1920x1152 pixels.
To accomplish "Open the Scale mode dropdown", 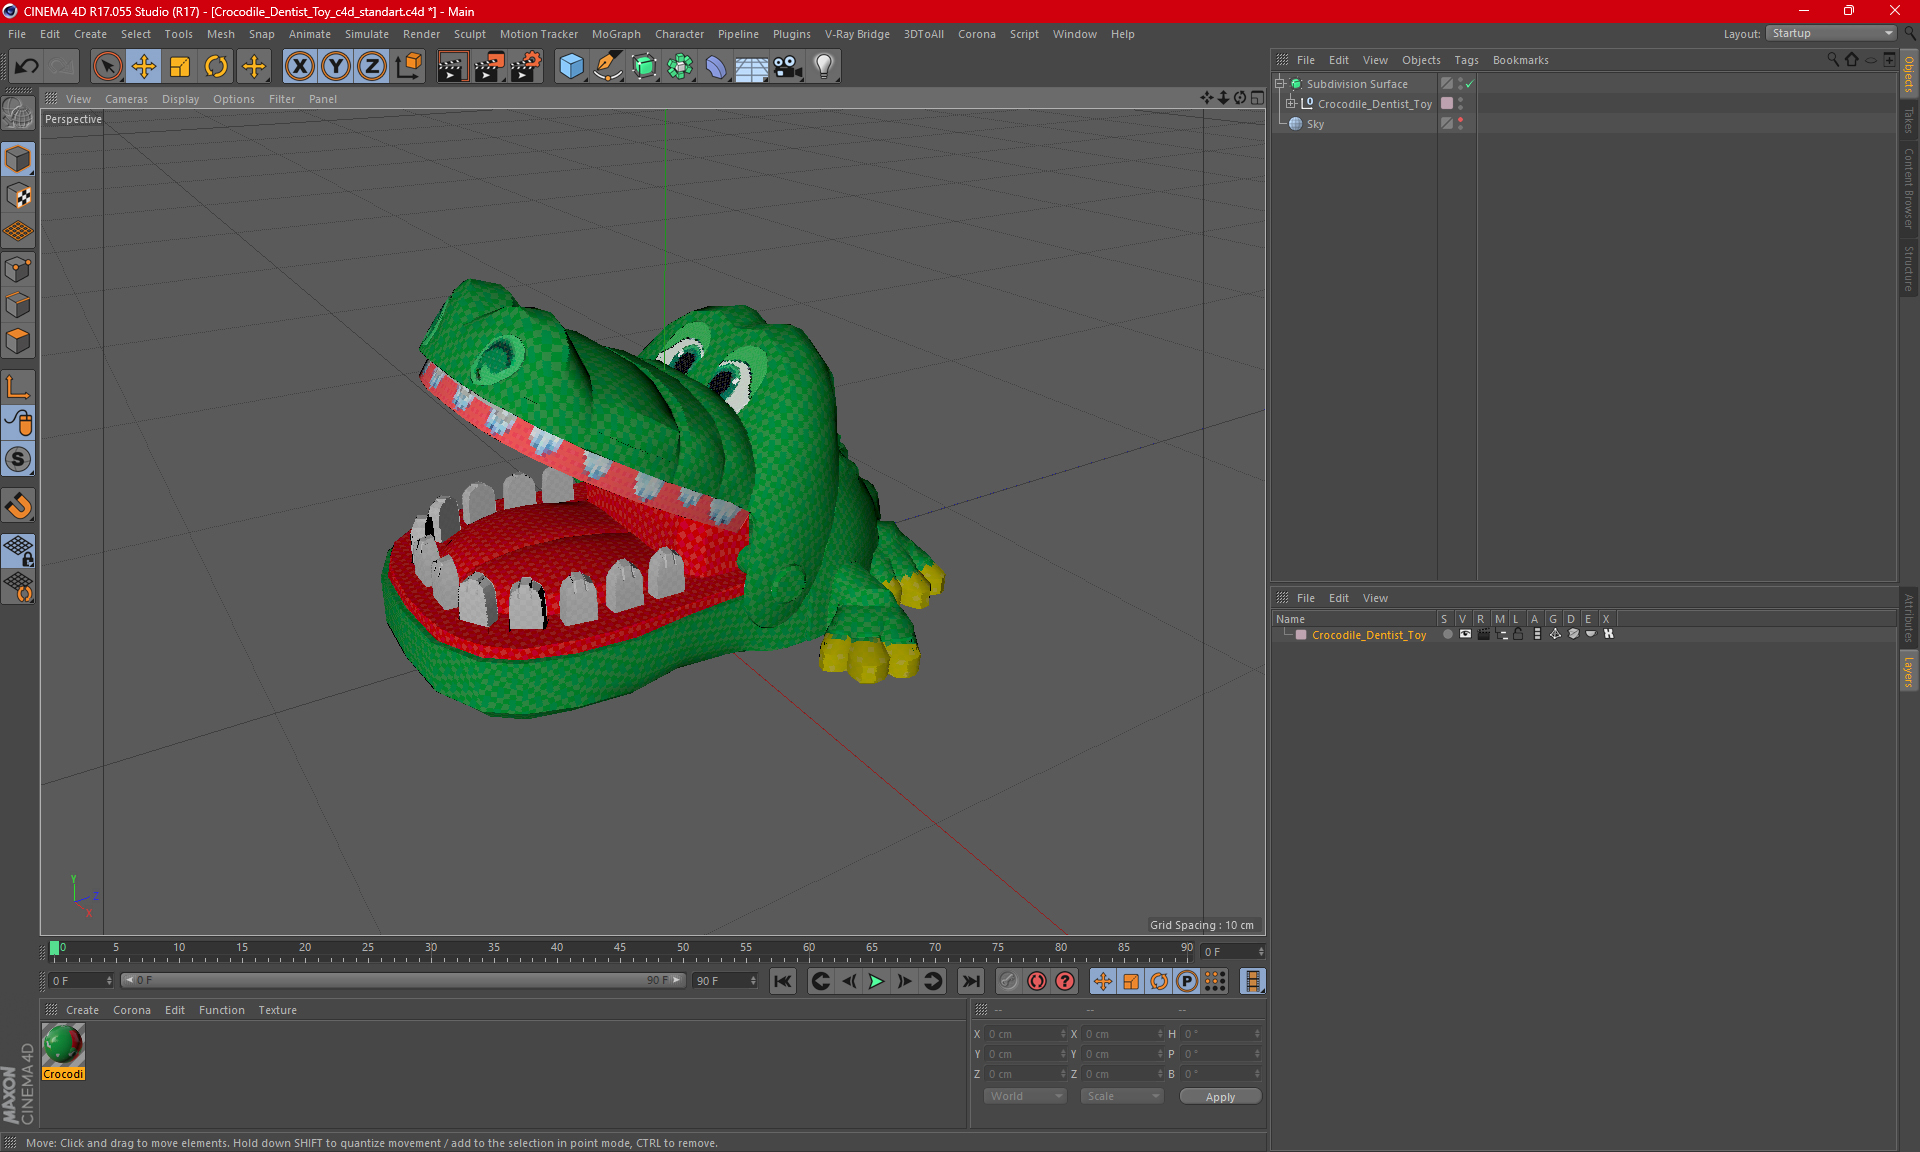I will tap(1122, 1097).
